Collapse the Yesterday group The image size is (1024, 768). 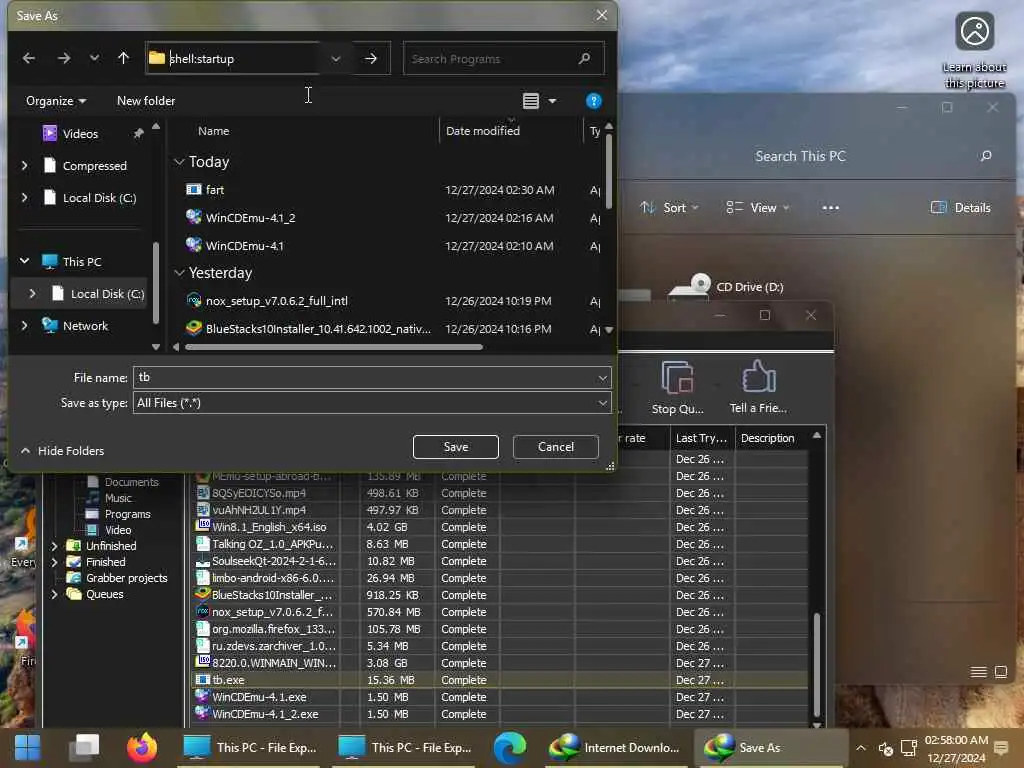pos(180,273)
